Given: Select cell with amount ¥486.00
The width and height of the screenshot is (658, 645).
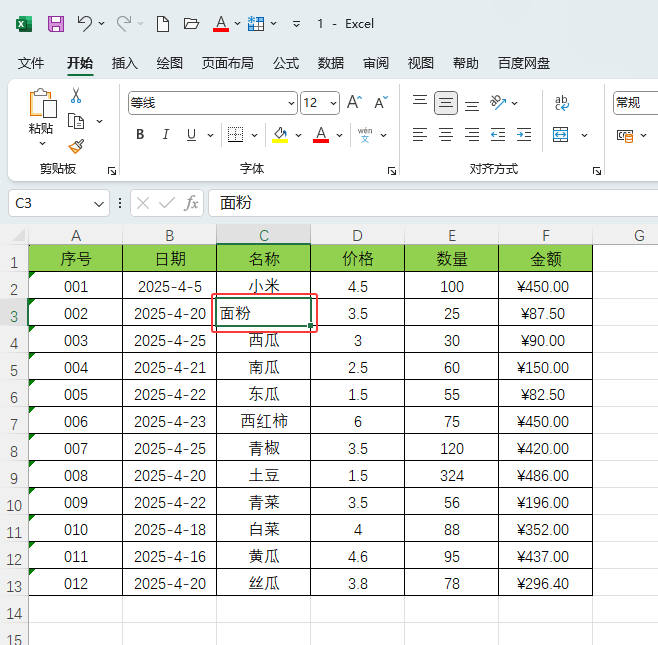Looking at the screenshot, I should coord(546,475).
